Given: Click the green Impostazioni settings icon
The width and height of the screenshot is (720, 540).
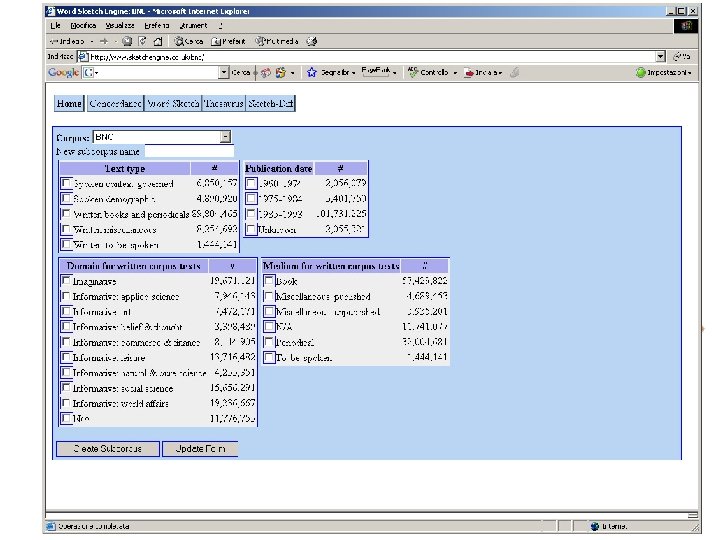Looking at the screenshot, I should point(641,73).
